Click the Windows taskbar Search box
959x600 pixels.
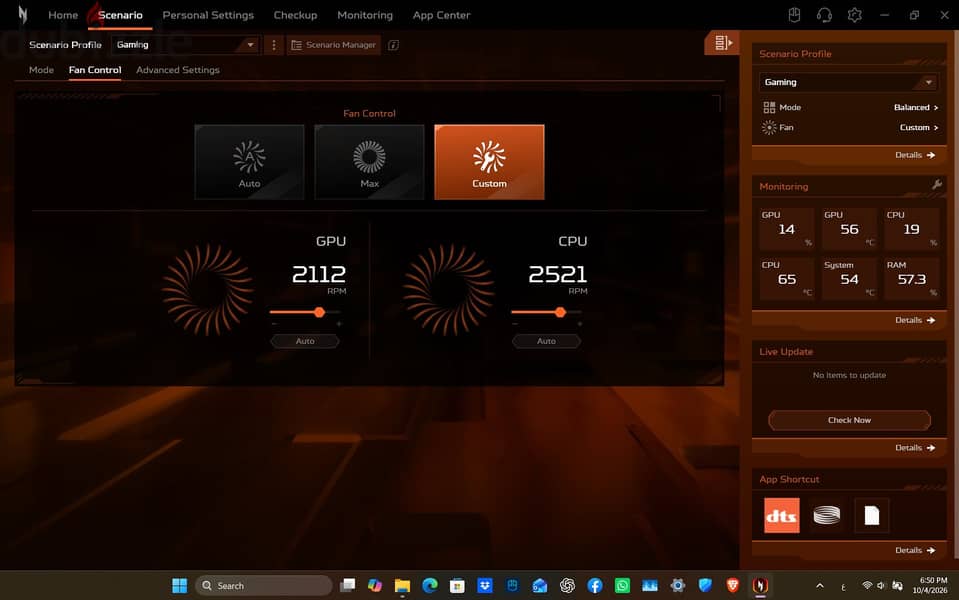pos(264,585)
